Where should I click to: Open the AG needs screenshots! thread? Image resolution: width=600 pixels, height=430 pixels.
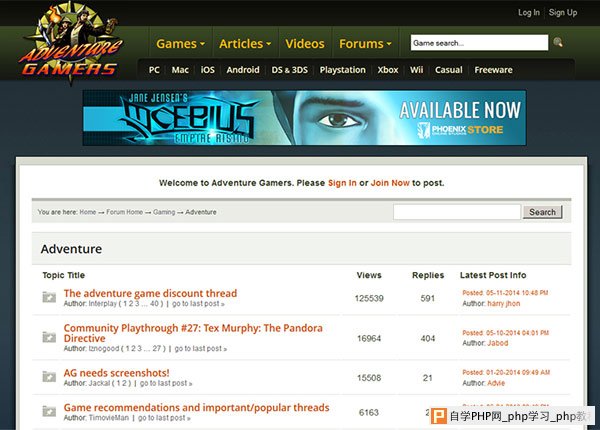116,373
